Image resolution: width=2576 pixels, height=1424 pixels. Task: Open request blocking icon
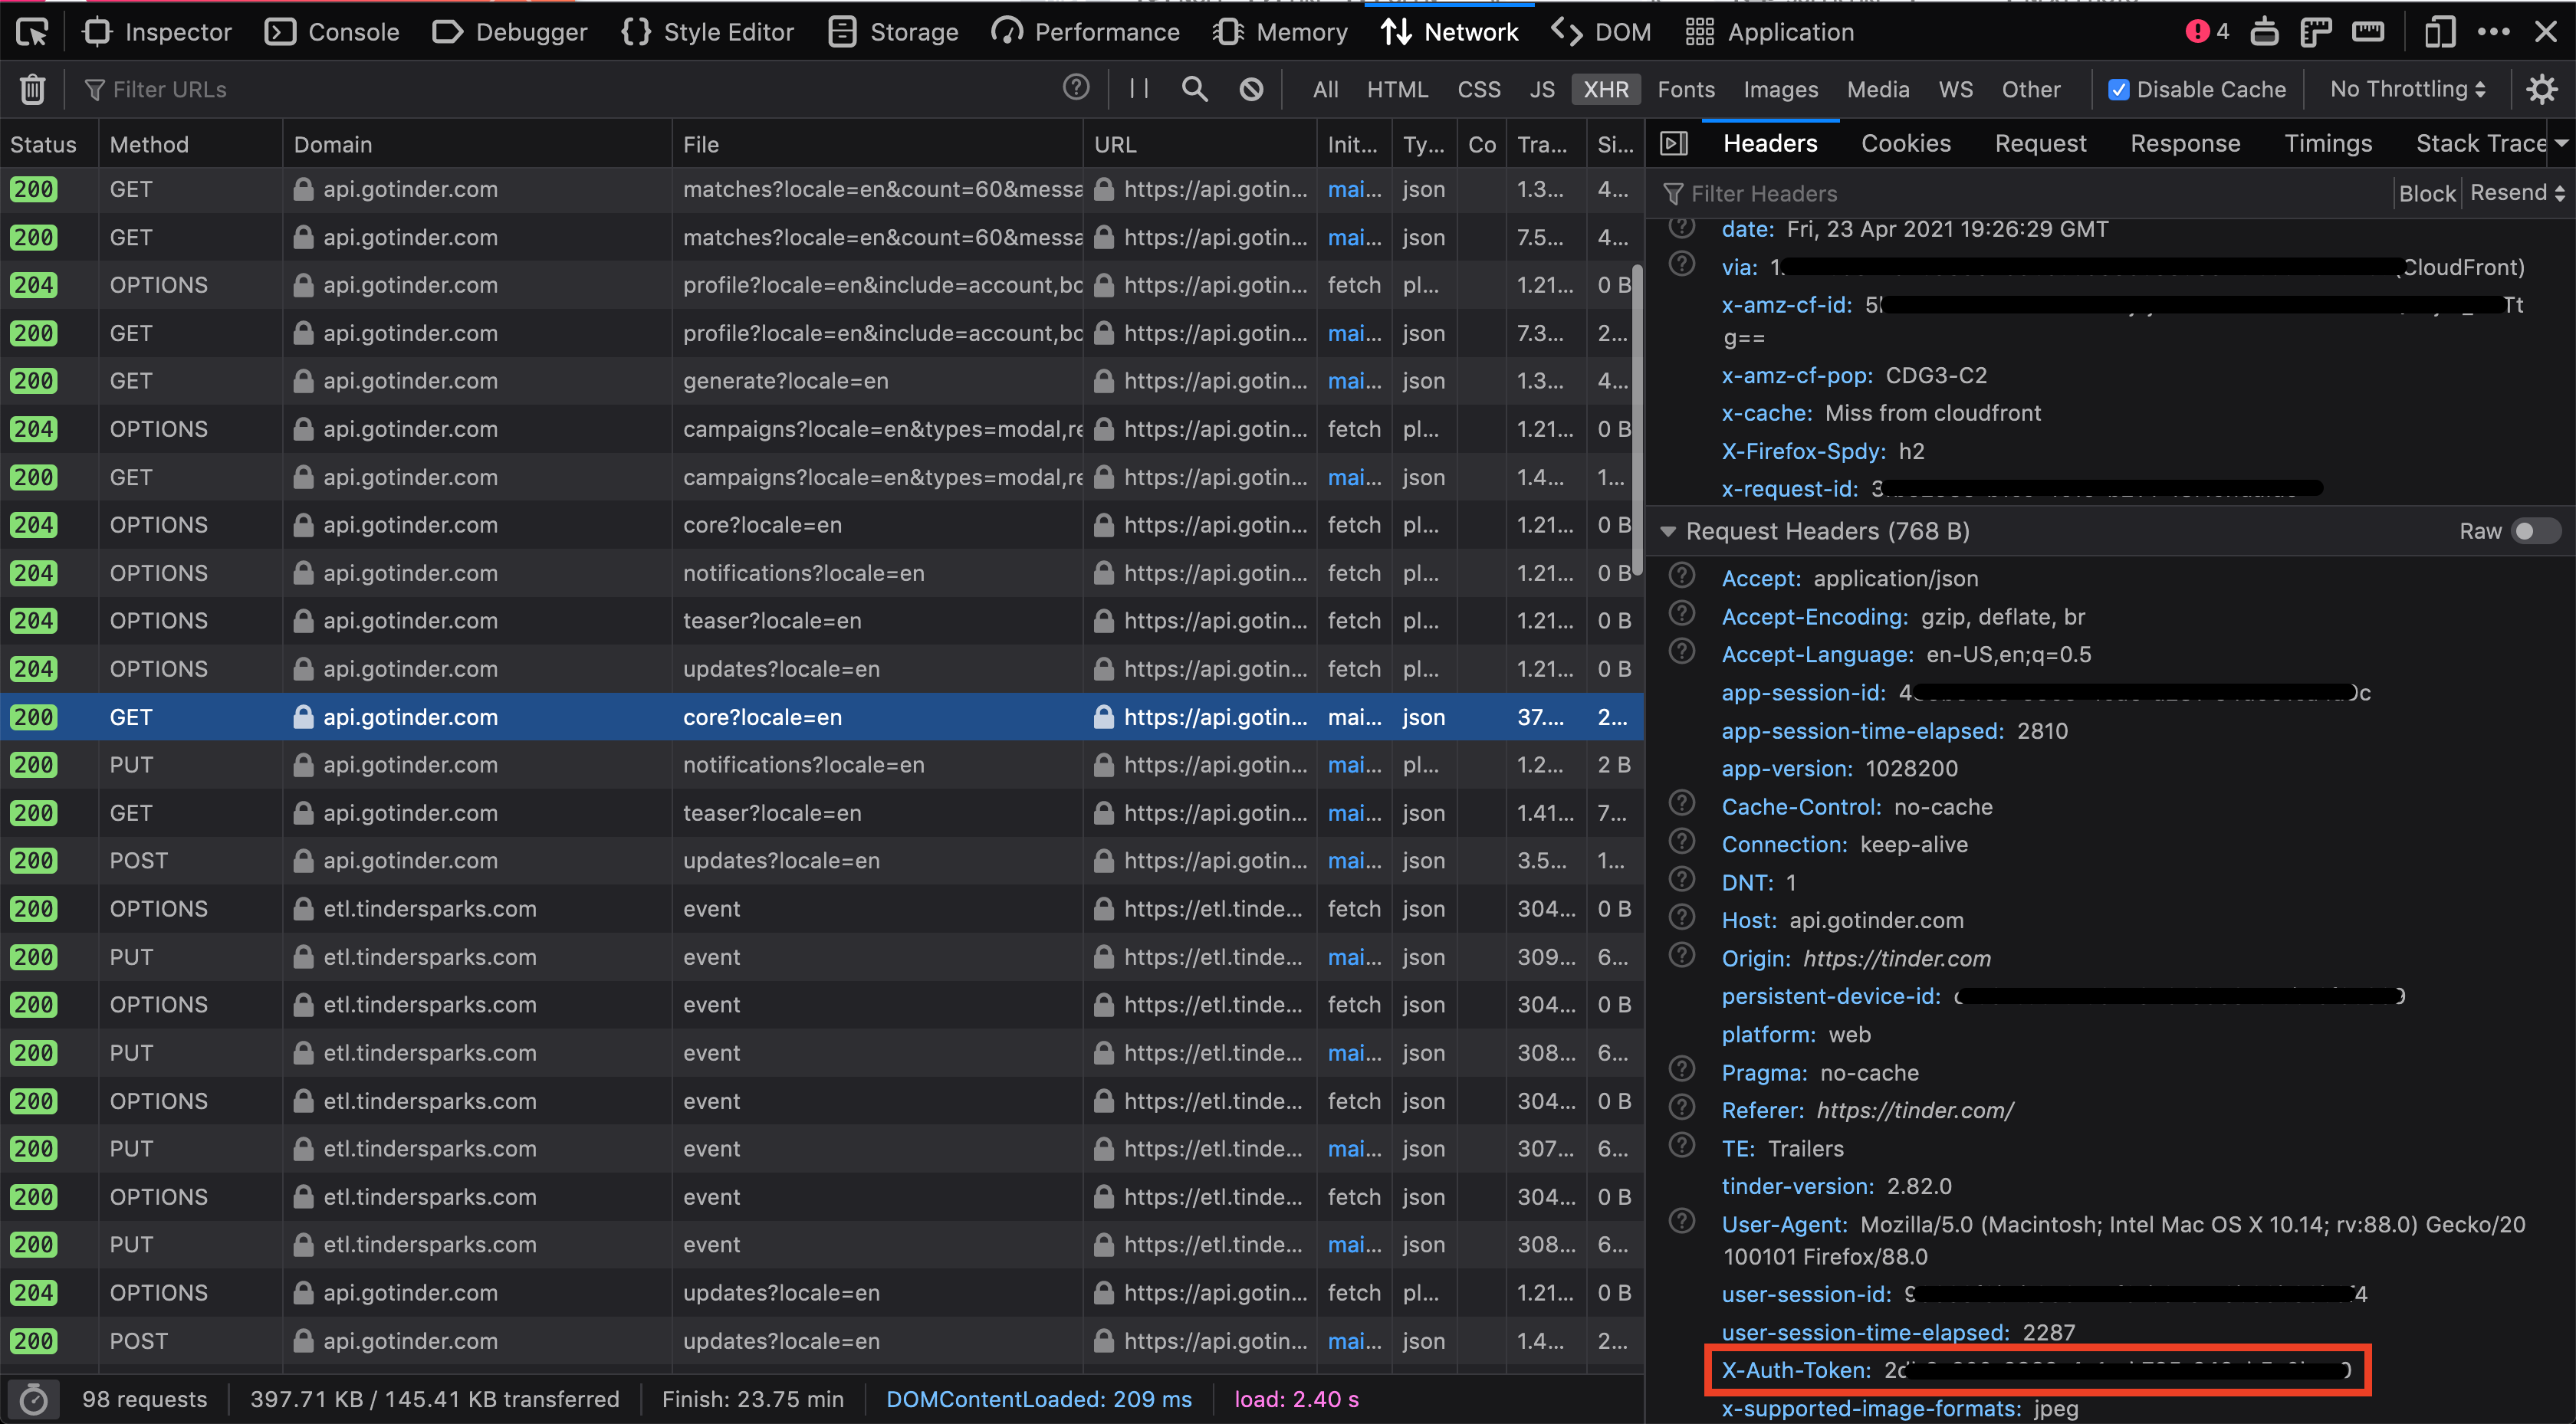coord(1251,89)
